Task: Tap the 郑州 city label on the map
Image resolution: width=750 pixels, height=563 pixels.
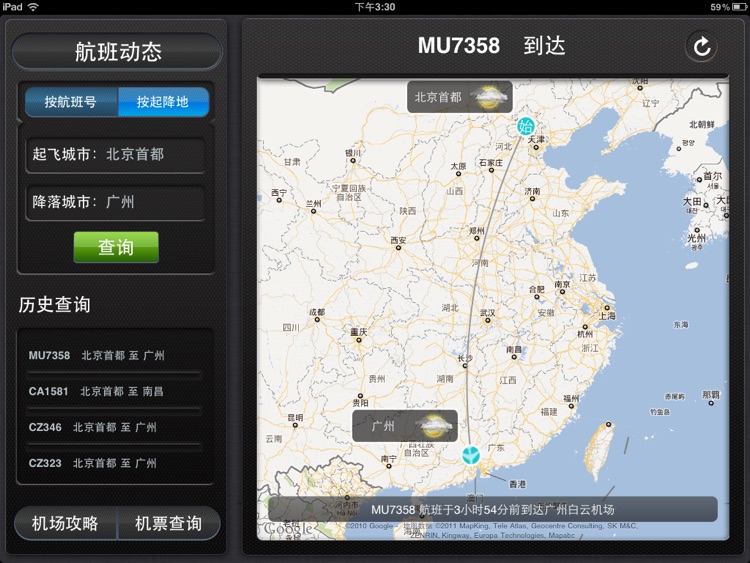Action: 477,230
